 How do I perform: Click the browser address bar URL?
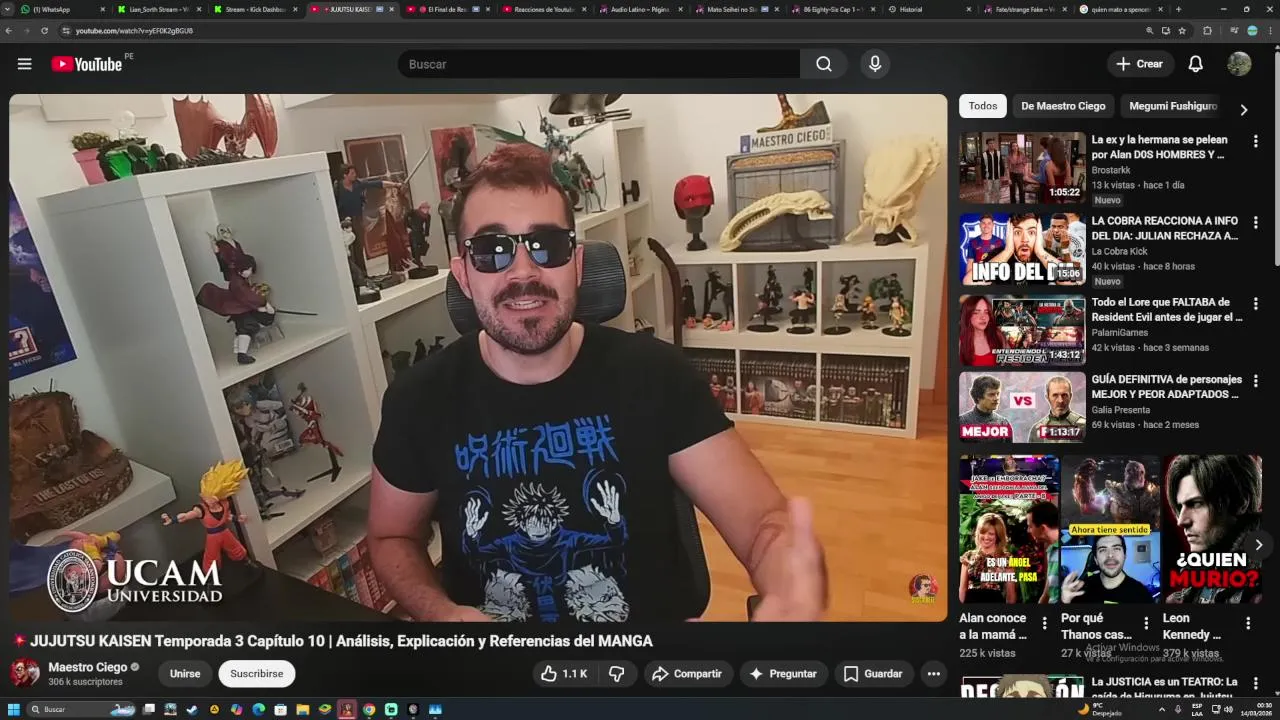(x=134, y=31)
